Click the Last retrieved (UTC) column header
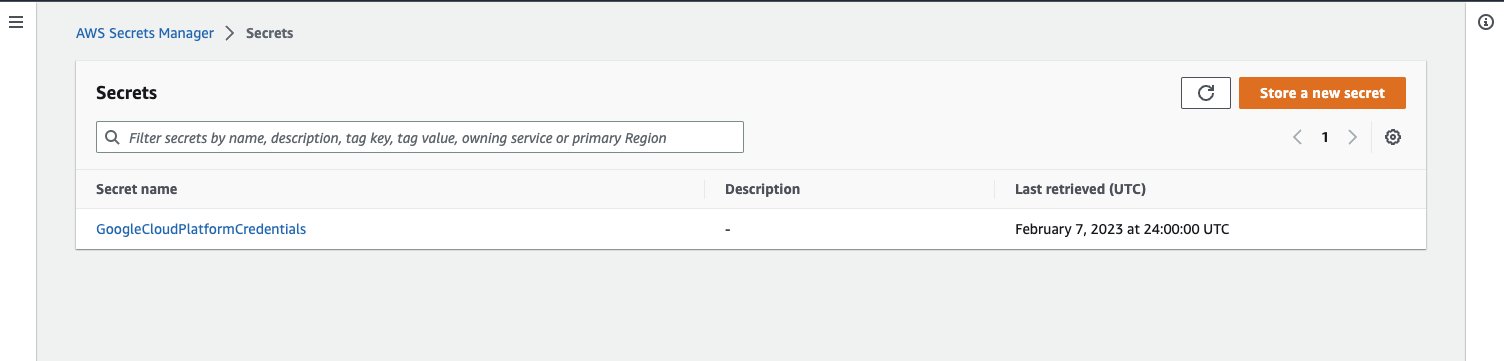The image size is (1504, 361). 1080,189
